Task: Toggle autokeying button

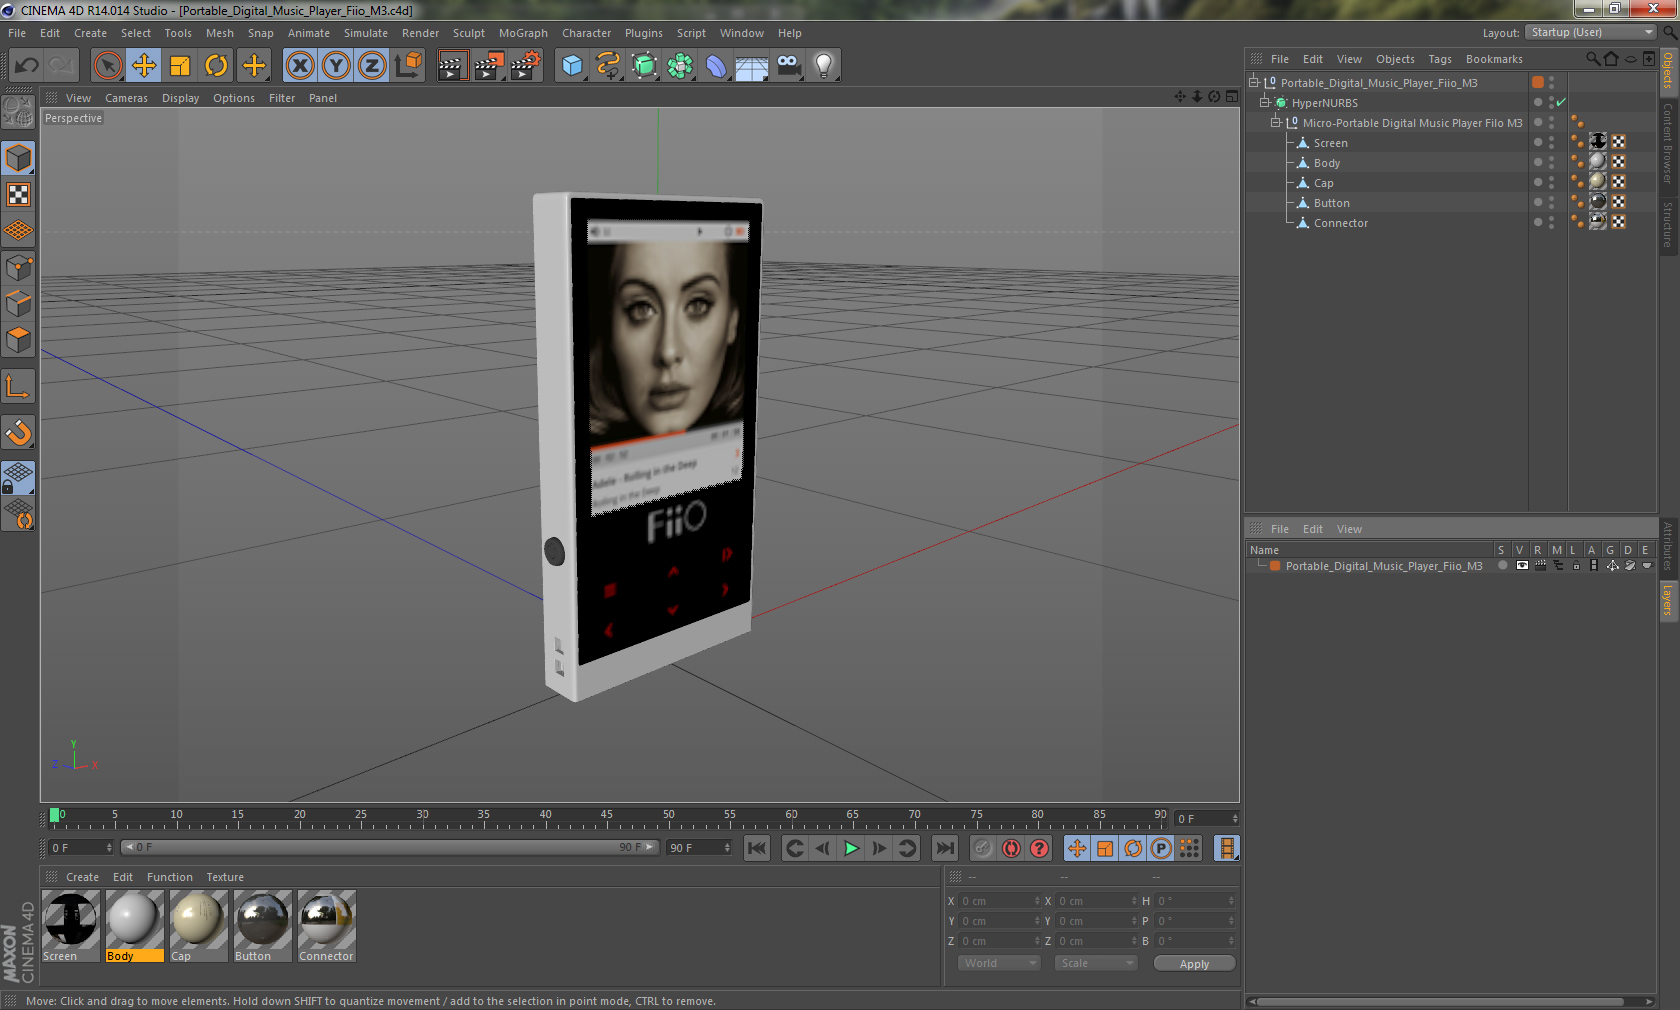Action: (x=1011, y=848)
